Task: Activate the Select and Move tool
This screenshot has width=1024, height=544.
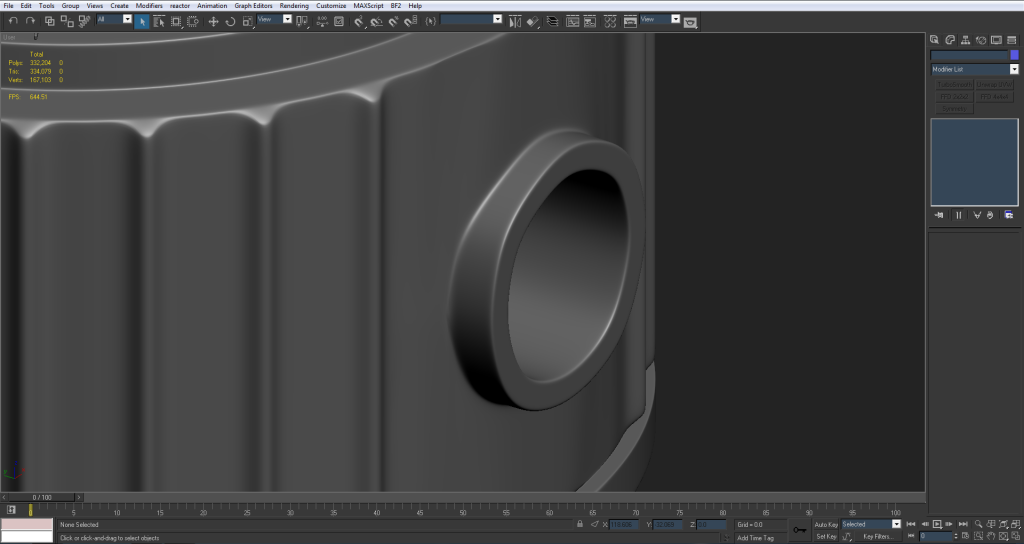Action: 213,21
